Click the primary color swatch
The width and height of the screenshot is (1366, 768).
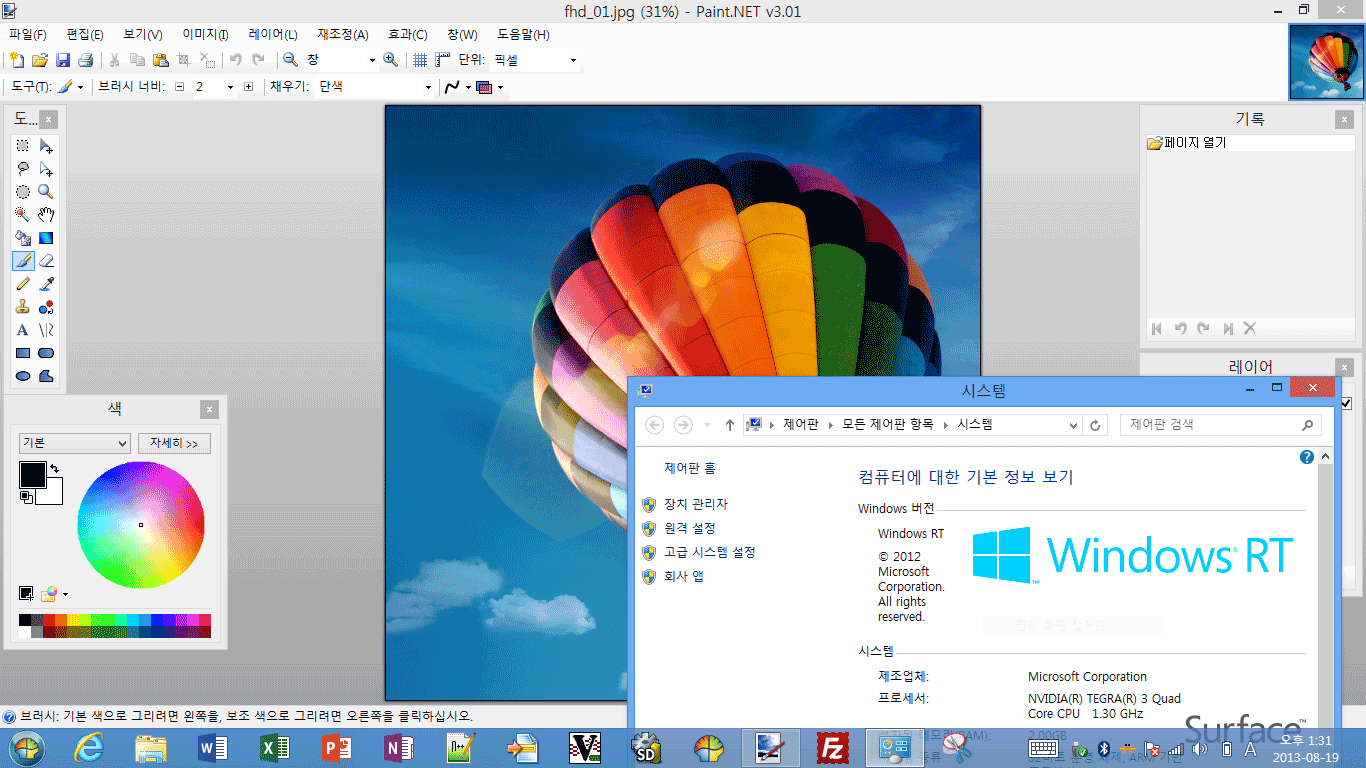[32, 475]
